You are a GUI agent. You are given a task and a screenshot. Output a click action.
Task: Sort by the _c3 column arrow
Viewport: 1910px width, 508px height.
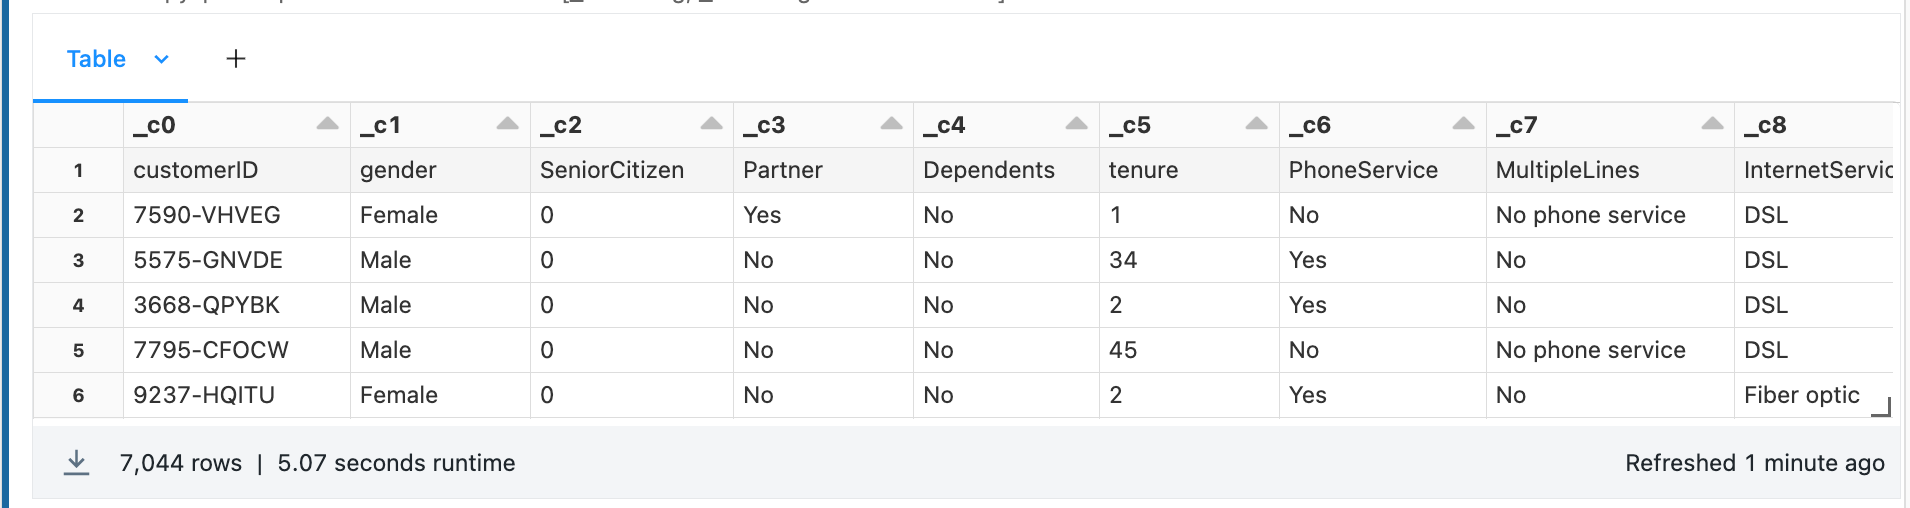891,124
